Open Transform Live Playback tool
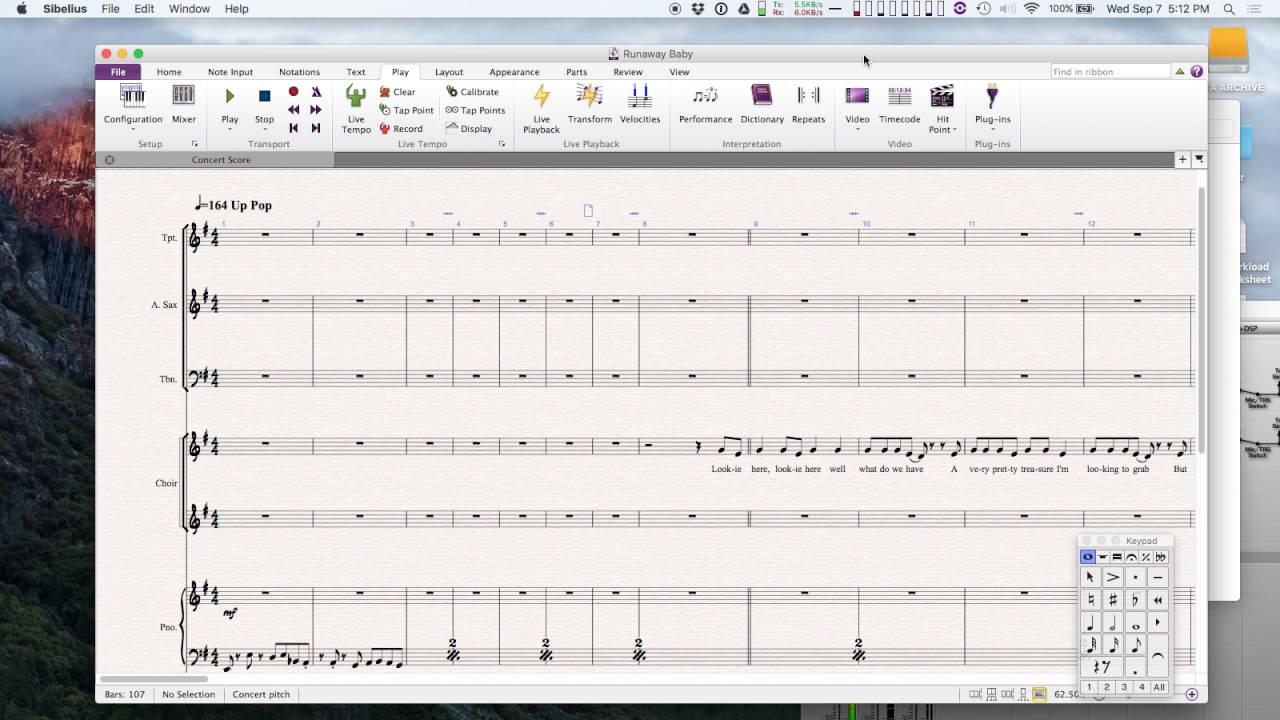The height and width of the screenshot is (720, 1280). click(x=590, y=103)
